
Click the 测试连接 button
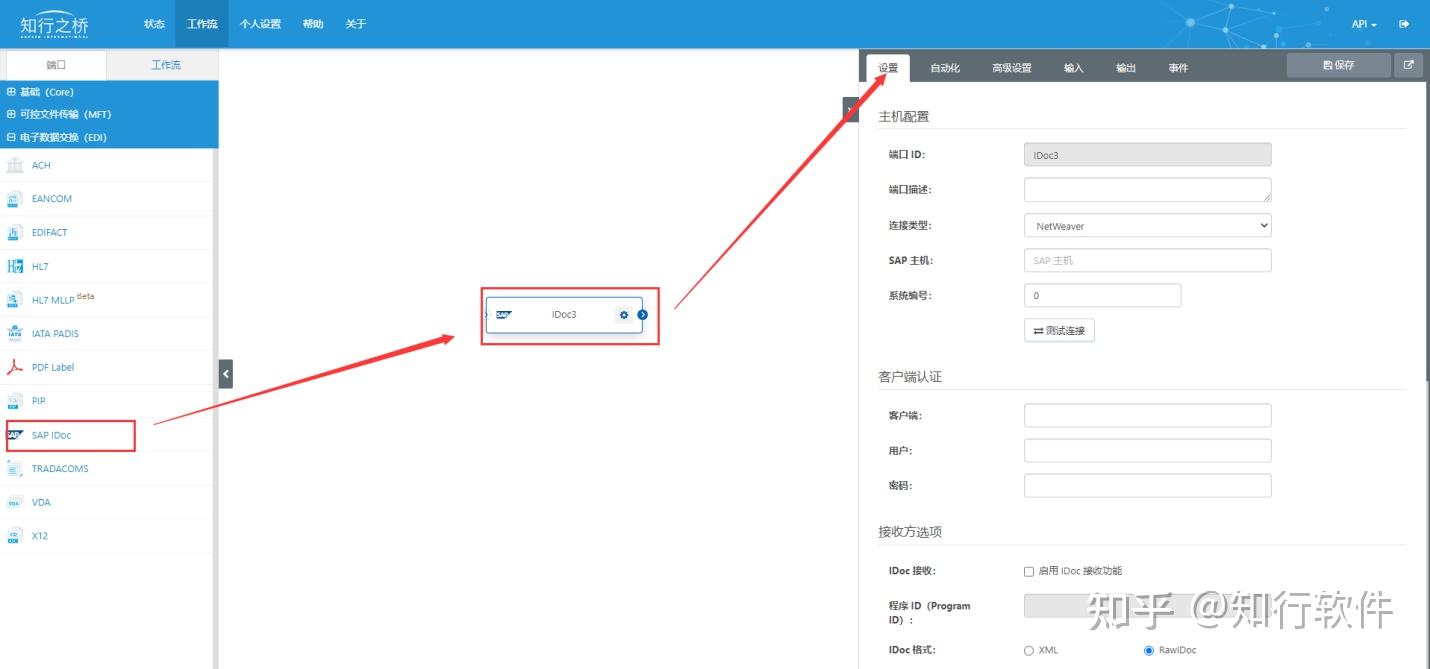click(1059, 329)
